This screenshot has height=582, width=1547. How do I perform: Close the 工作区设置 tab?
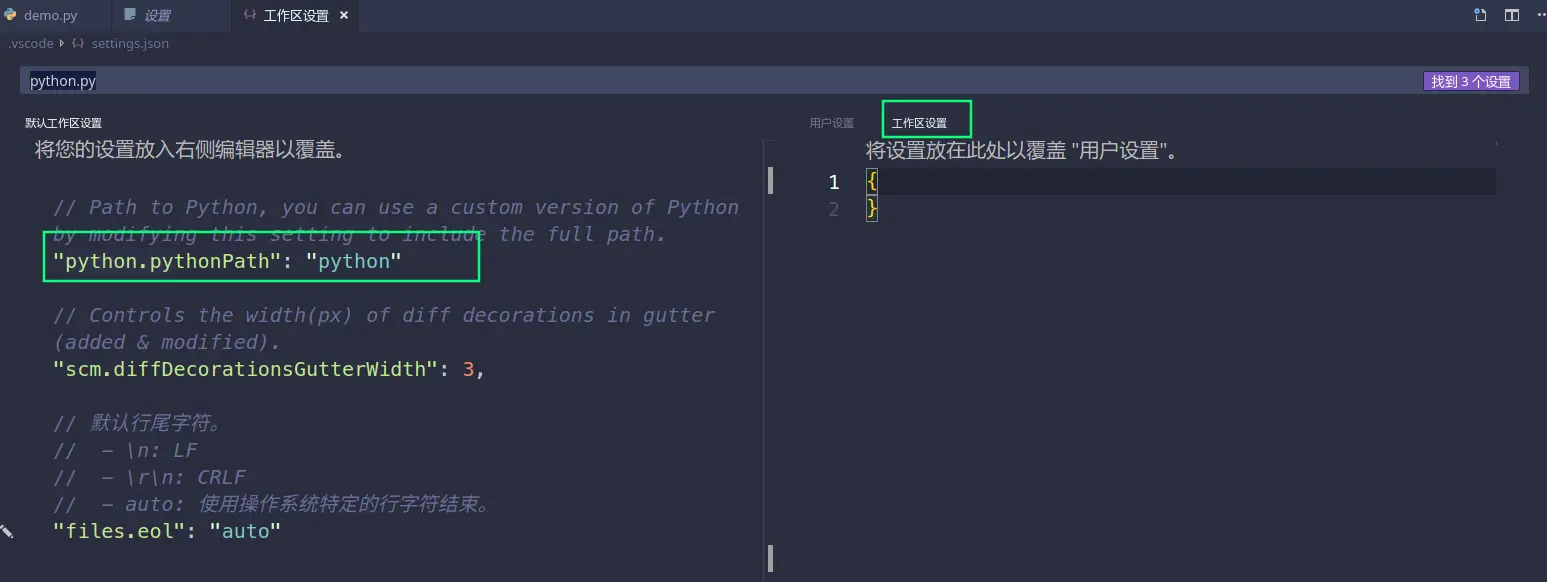click(x=343, y=16)
